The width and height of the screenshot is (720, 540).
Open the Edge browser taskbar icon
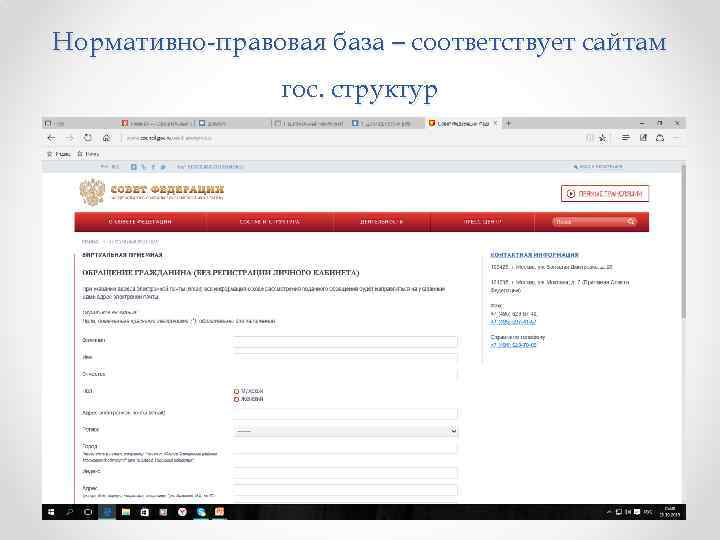coord(107,512)
